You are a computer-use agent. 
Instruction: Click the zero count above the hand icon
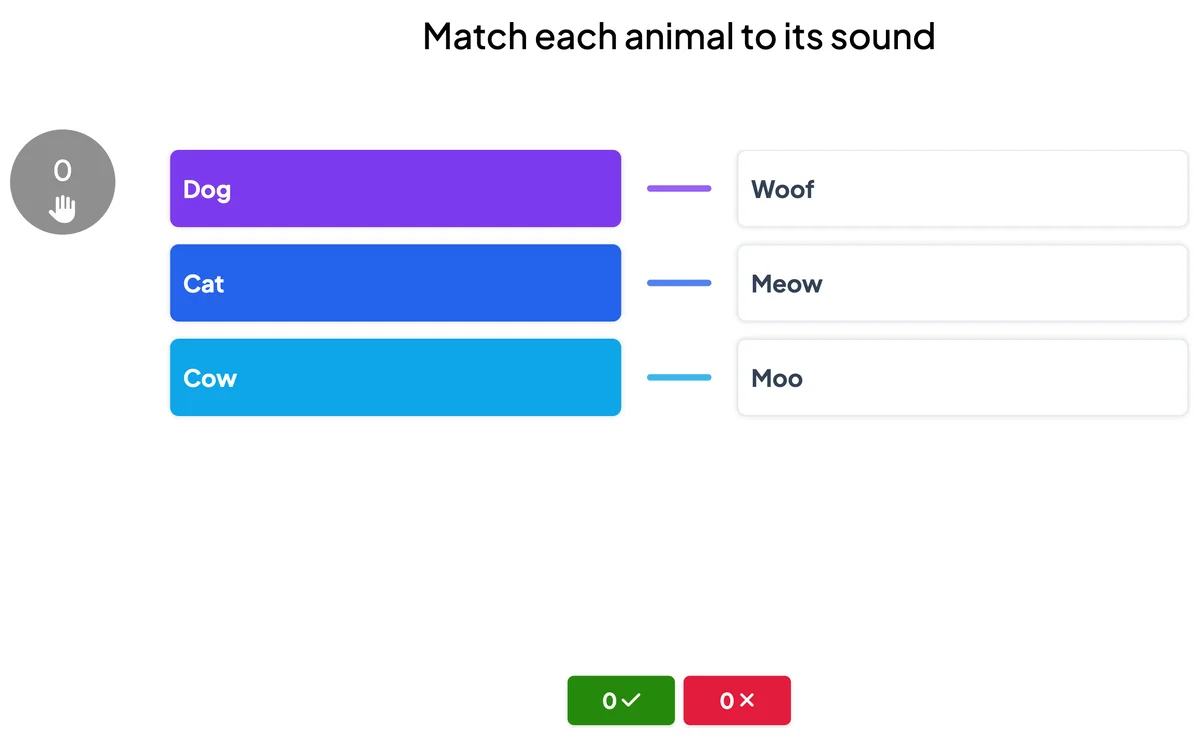click(62, 171)
